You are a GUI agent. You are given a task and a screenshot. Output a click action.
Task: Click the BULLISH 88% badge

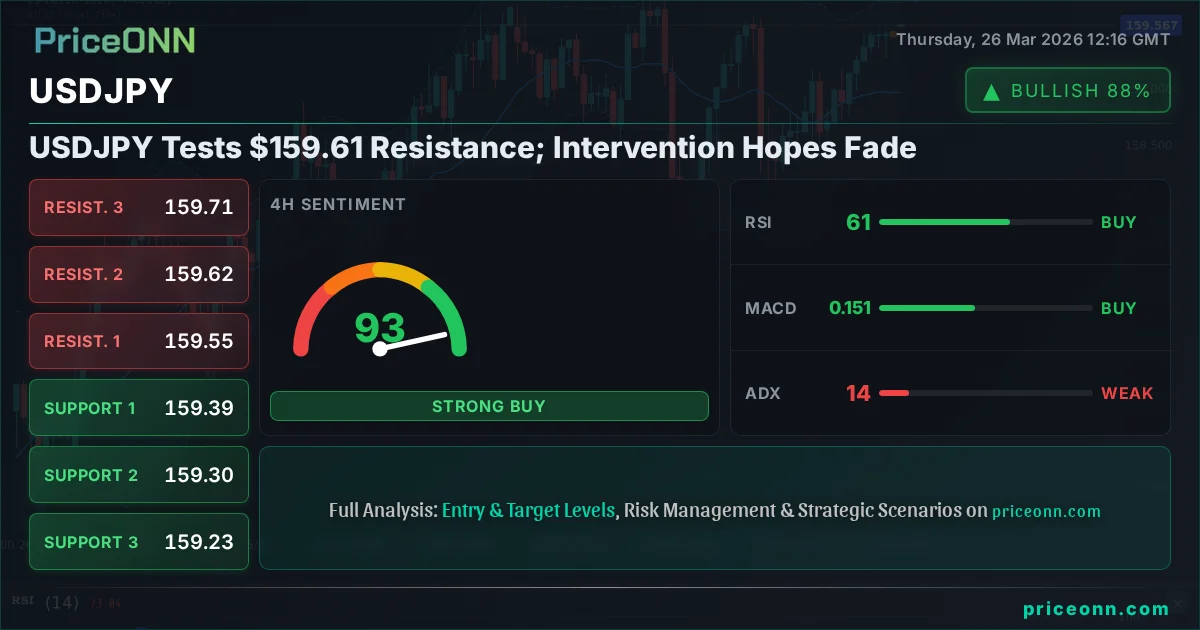1067,91
